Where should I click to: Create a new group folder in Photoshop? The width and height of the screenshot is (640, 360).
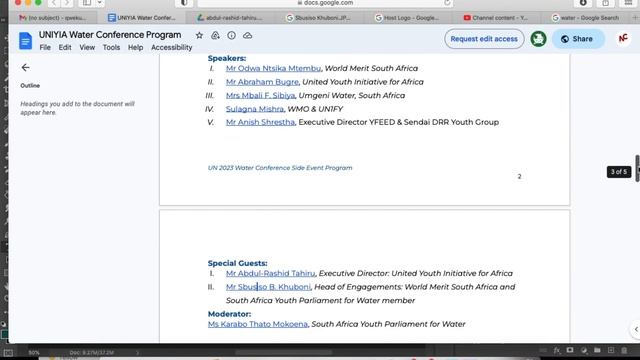(x=597, y=350)
